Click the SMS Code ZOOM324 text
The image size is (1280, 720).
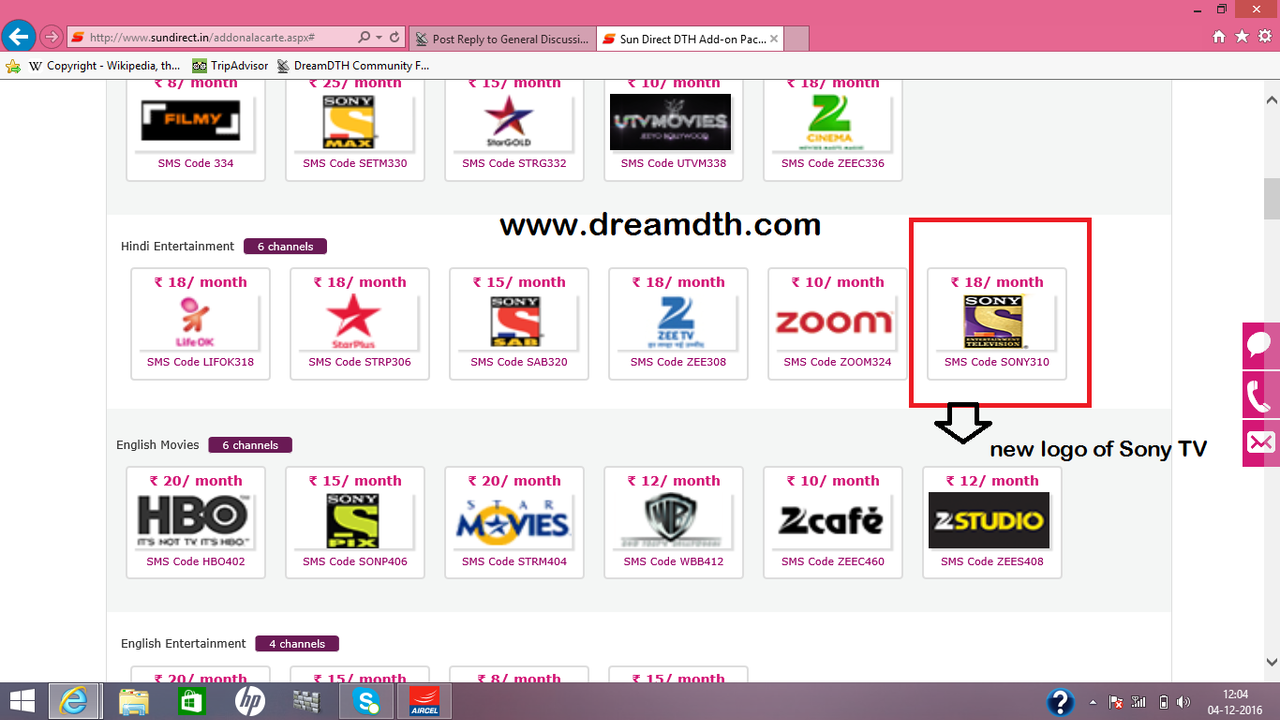coord(837,362)
